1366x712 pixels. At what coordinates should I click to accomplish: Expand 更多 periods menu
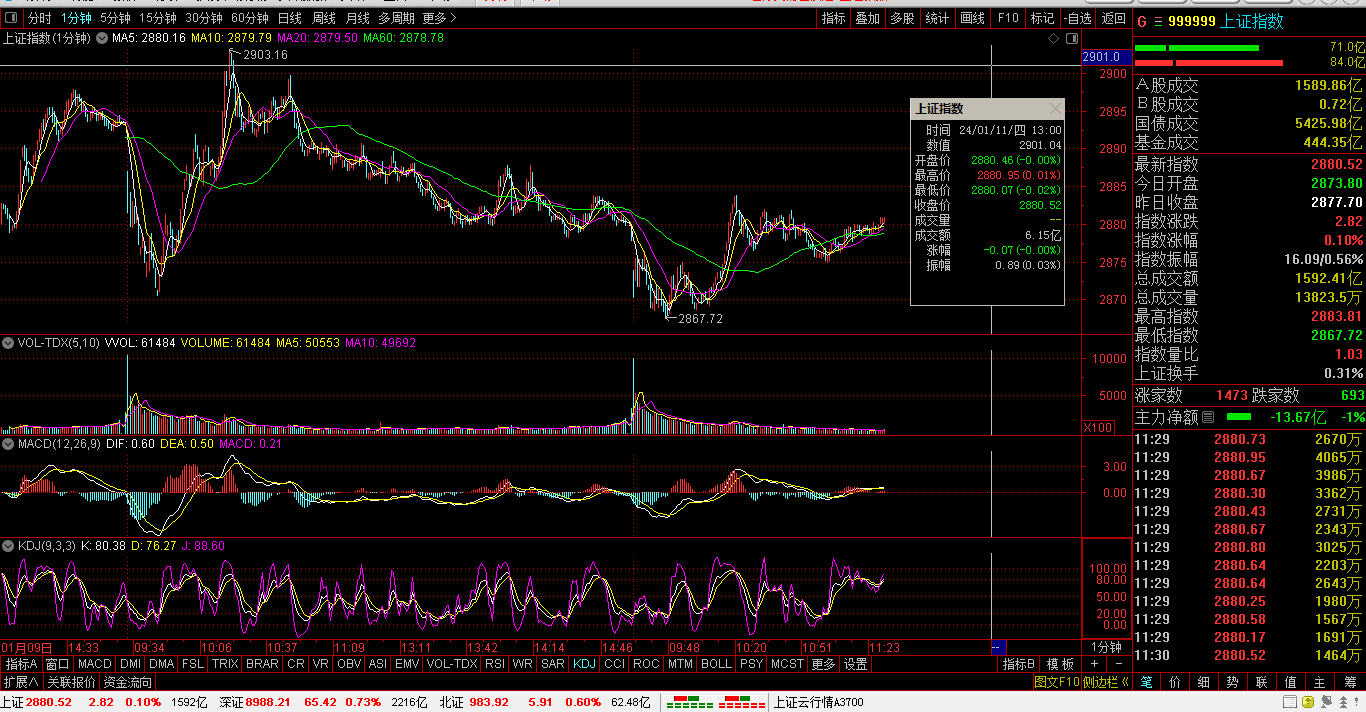coord(440,18)
